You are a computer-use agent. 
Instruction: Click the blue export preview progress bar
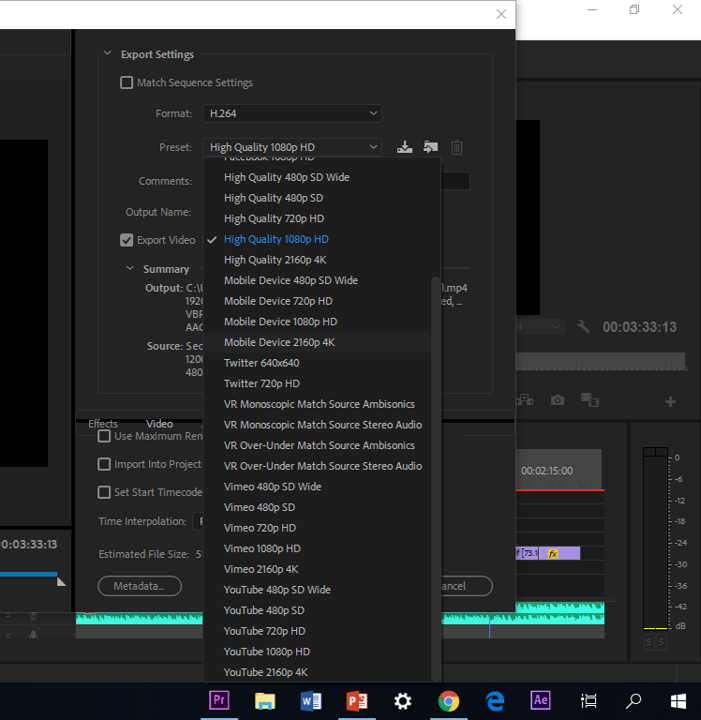pos(28,574)
